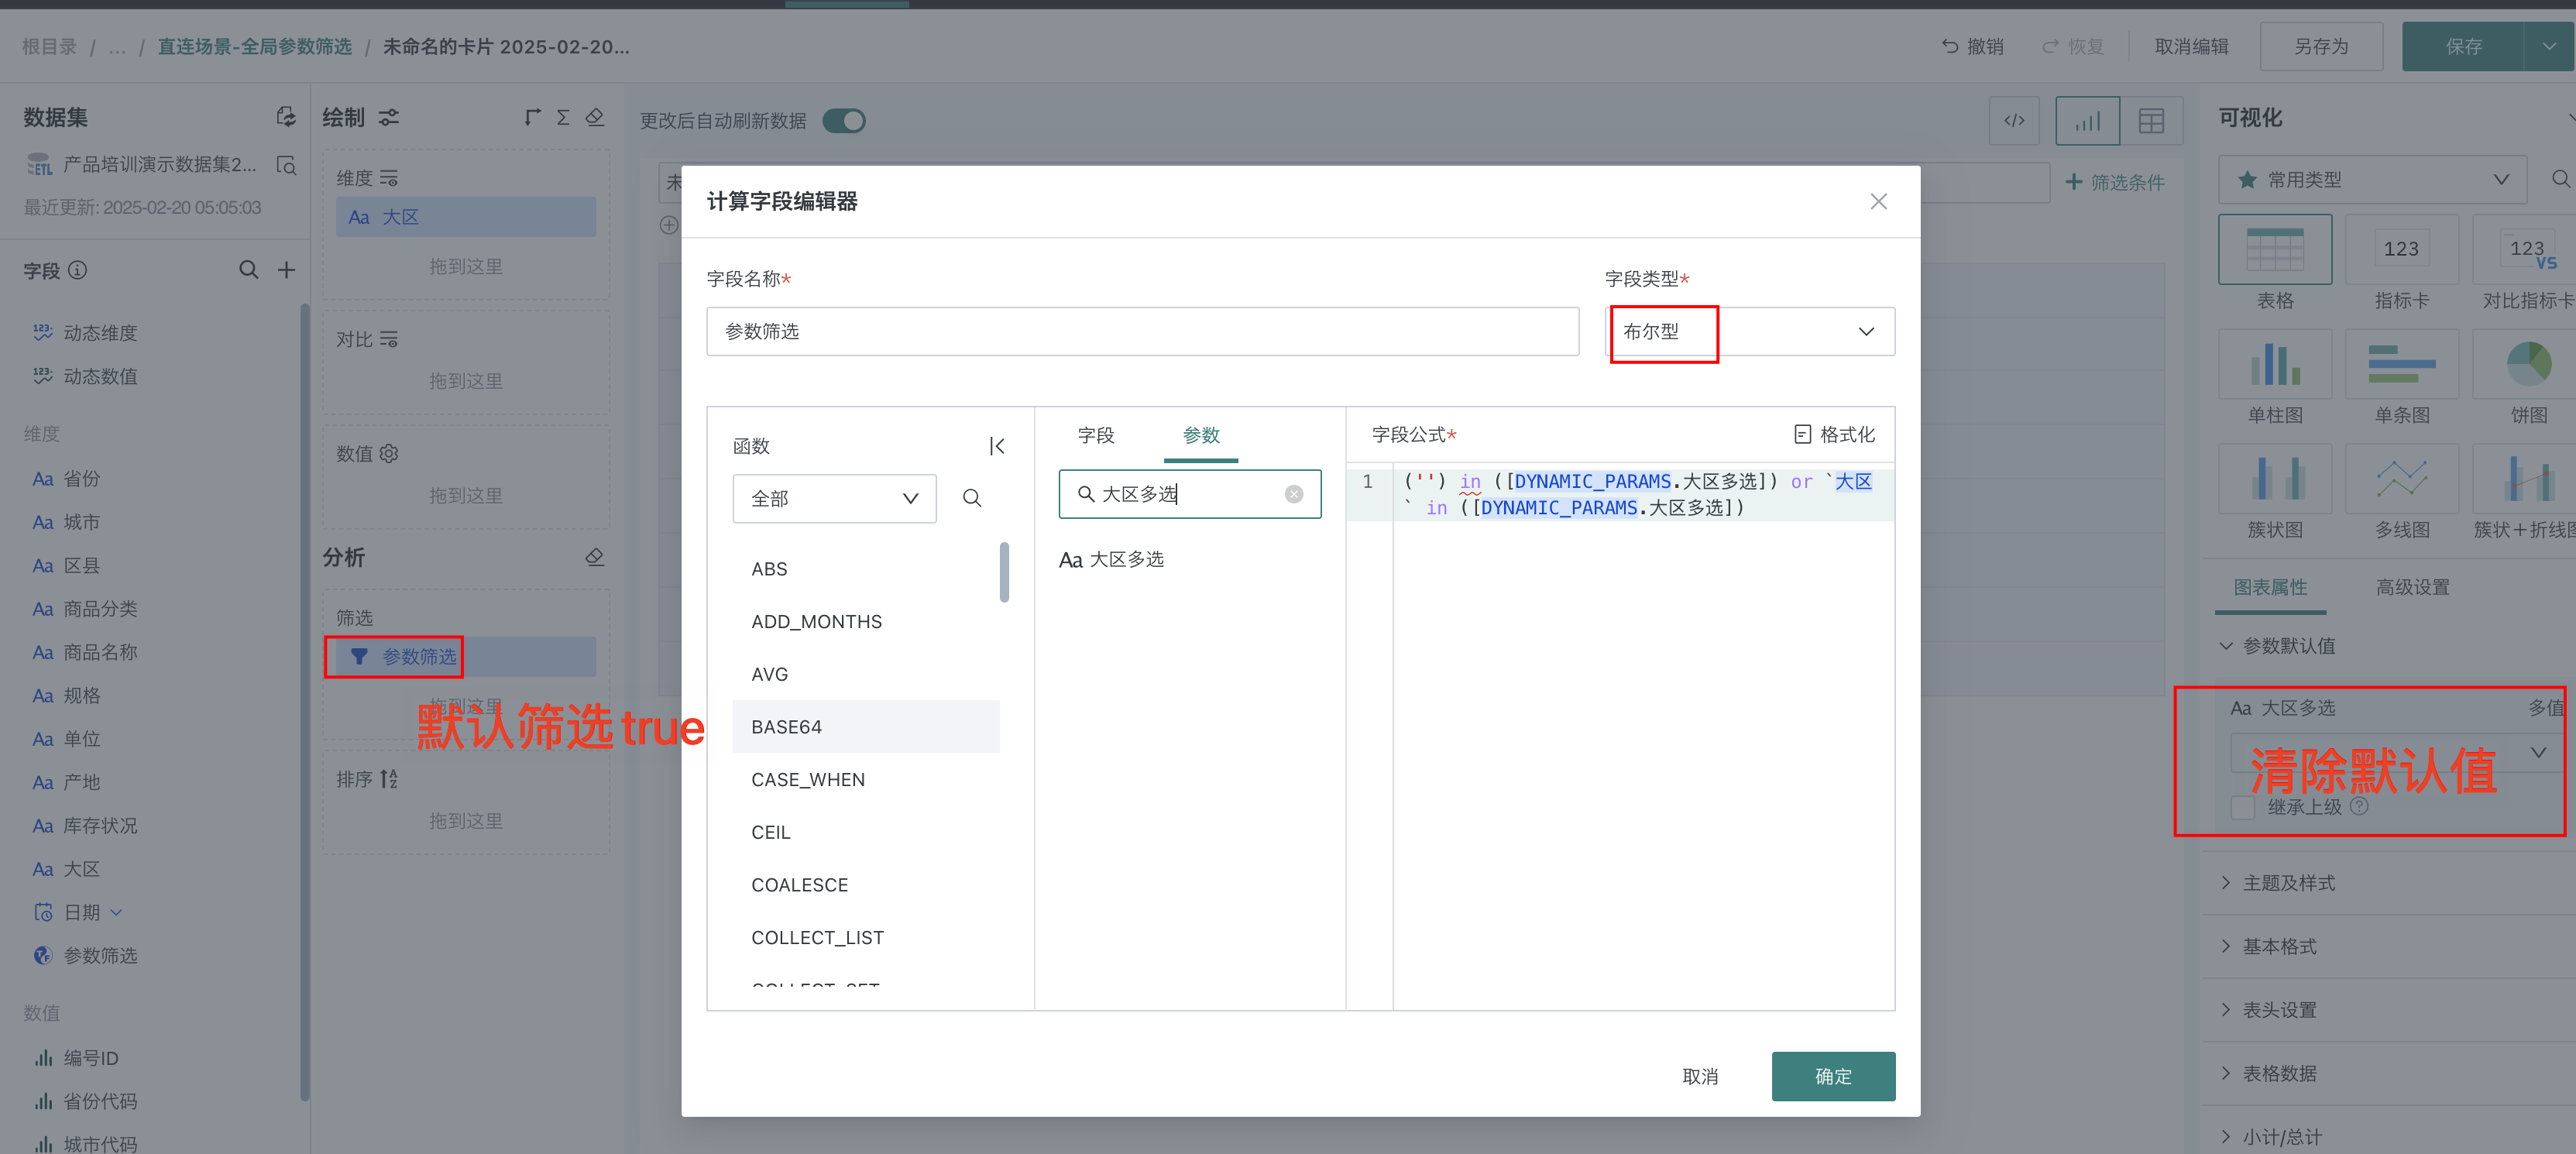Select the 大区多选 parameter result

[x=1111, y=559]
